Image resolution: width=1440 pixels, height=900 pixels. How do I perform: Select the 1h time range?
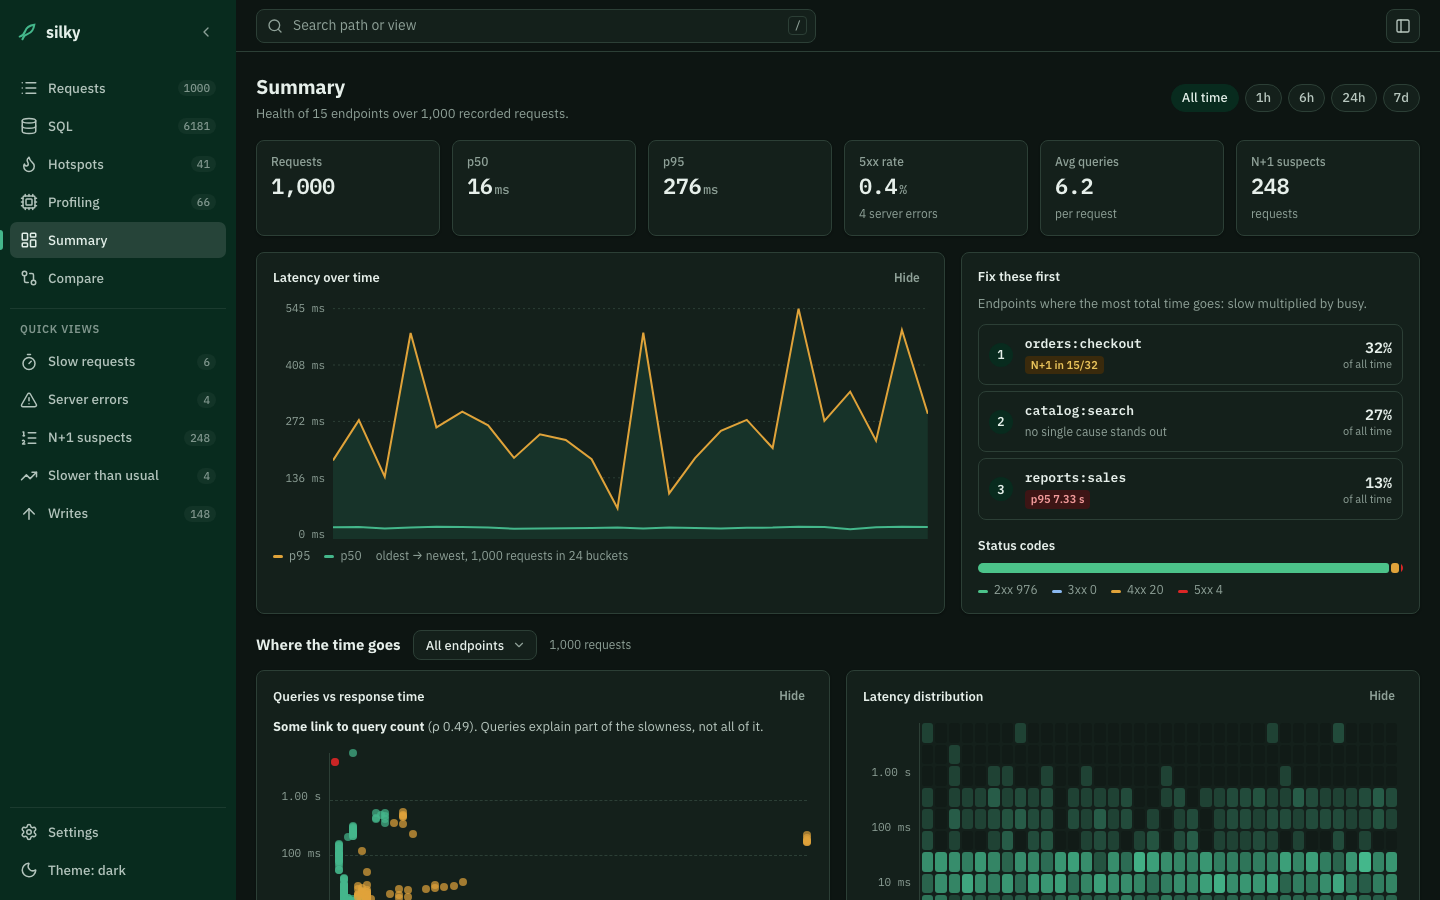click(1263, 98)
